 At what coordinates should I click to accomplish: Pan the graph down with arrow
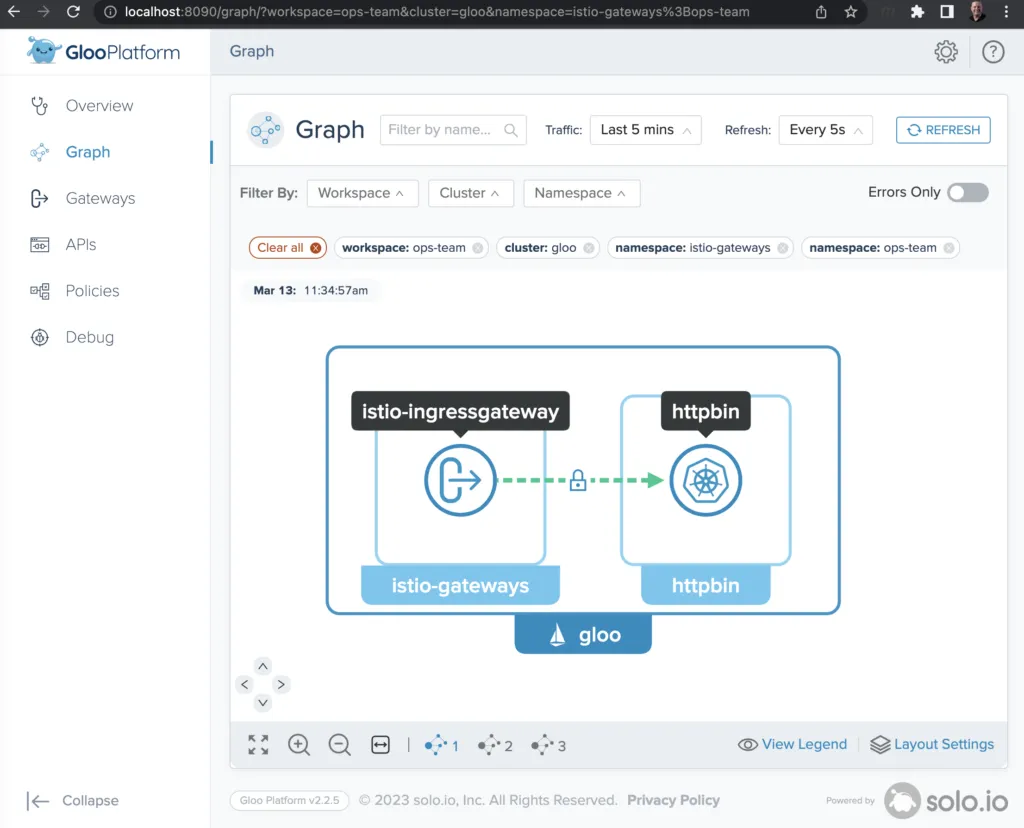point(263,703)
